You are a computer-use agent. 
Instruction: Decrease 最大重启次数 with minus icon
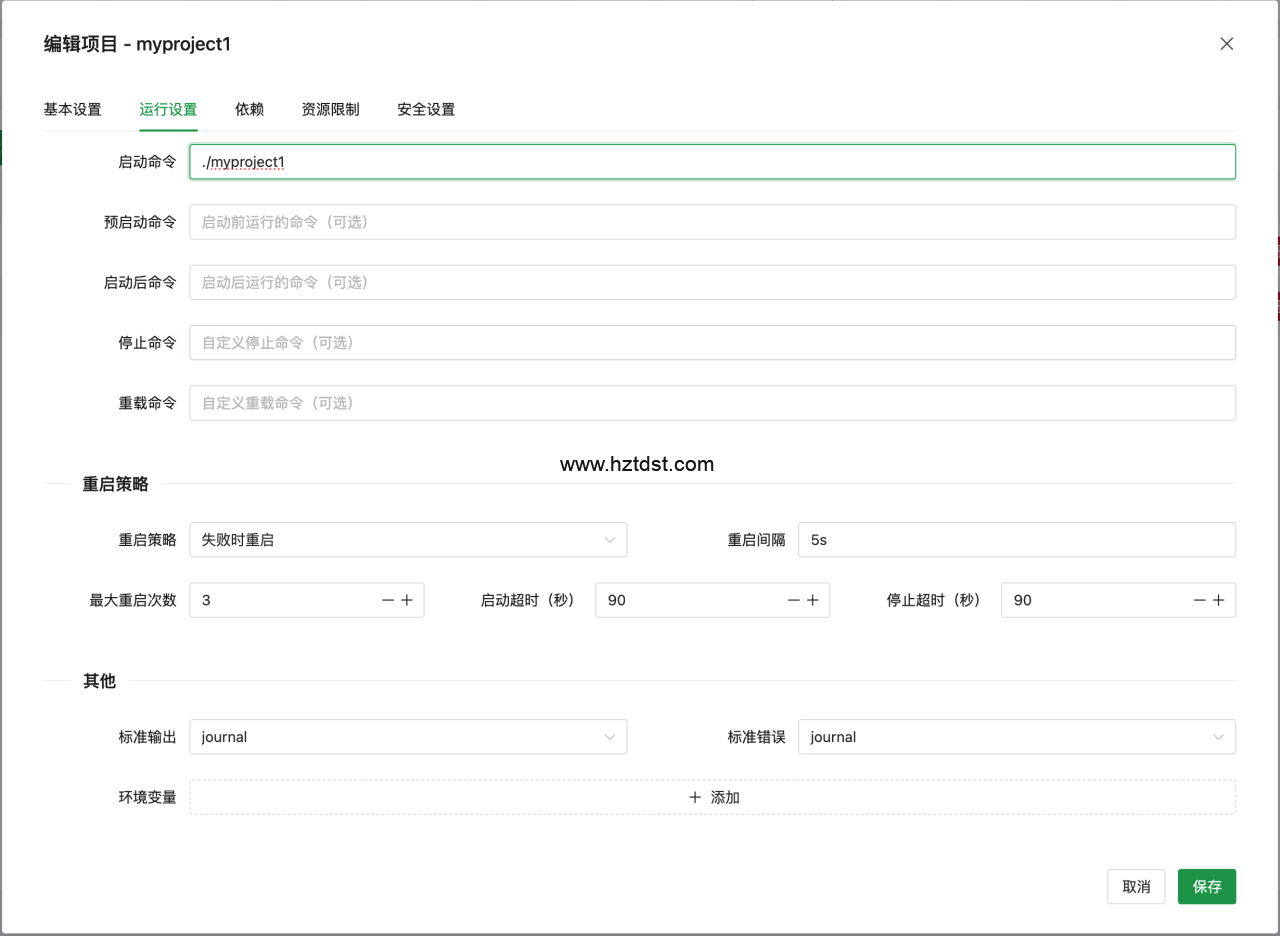pos(388,600)
